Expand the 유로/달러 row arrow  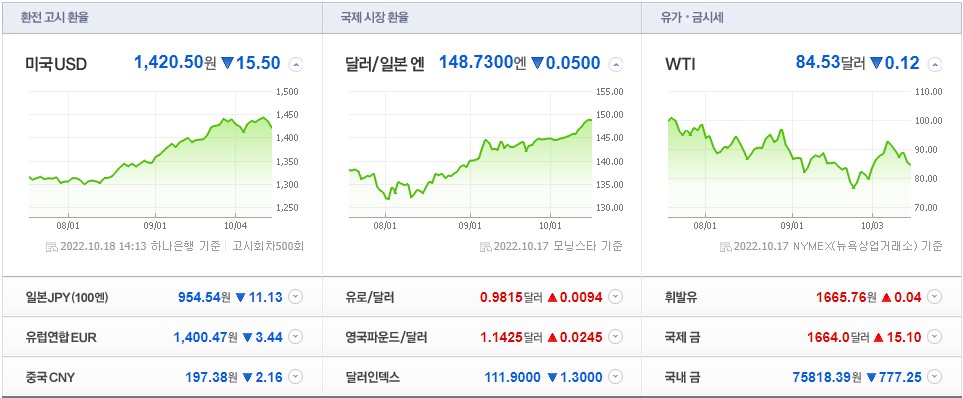615,297
